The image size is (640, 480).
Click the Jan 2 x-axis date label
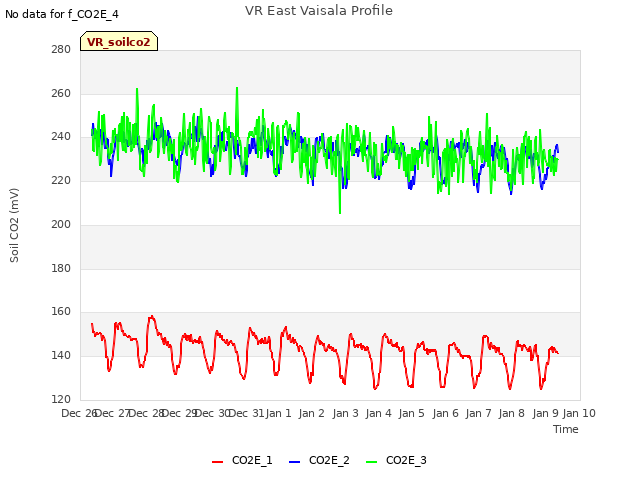tap(311, 413)
